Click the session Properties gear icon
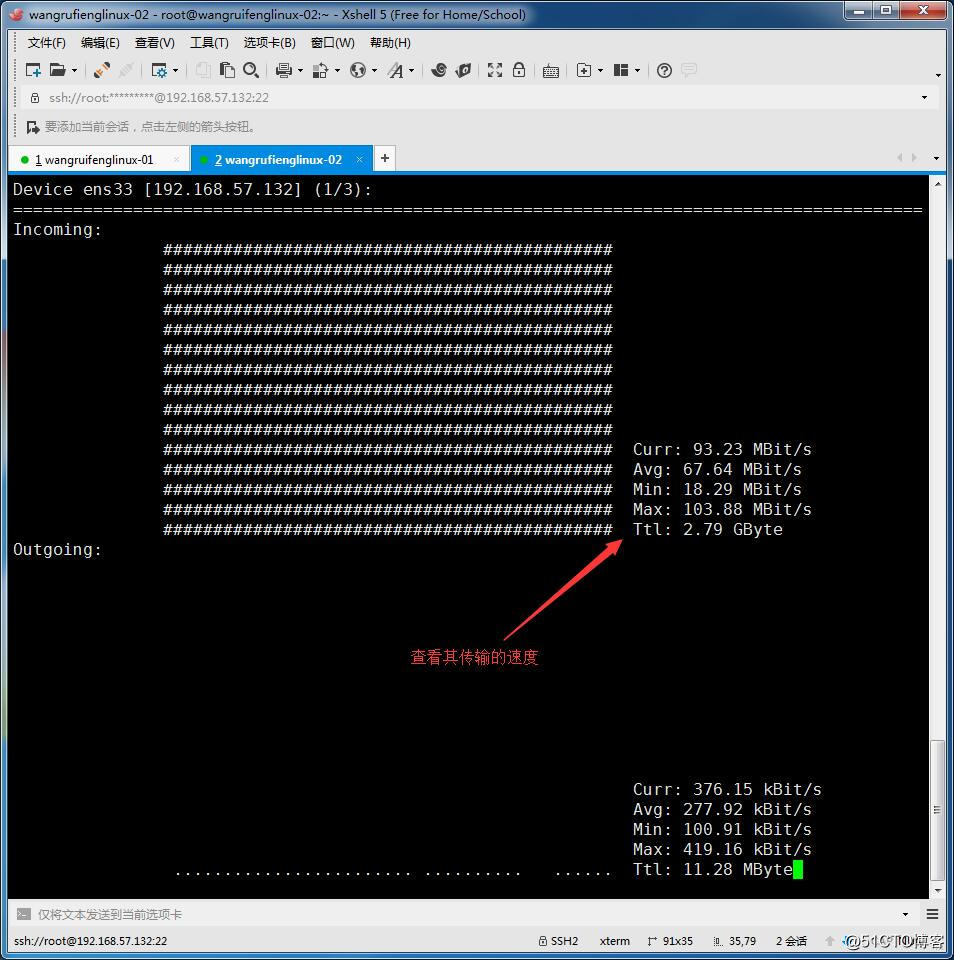The height and width of the screenshot is (960, 954). [x=159, y=70]
